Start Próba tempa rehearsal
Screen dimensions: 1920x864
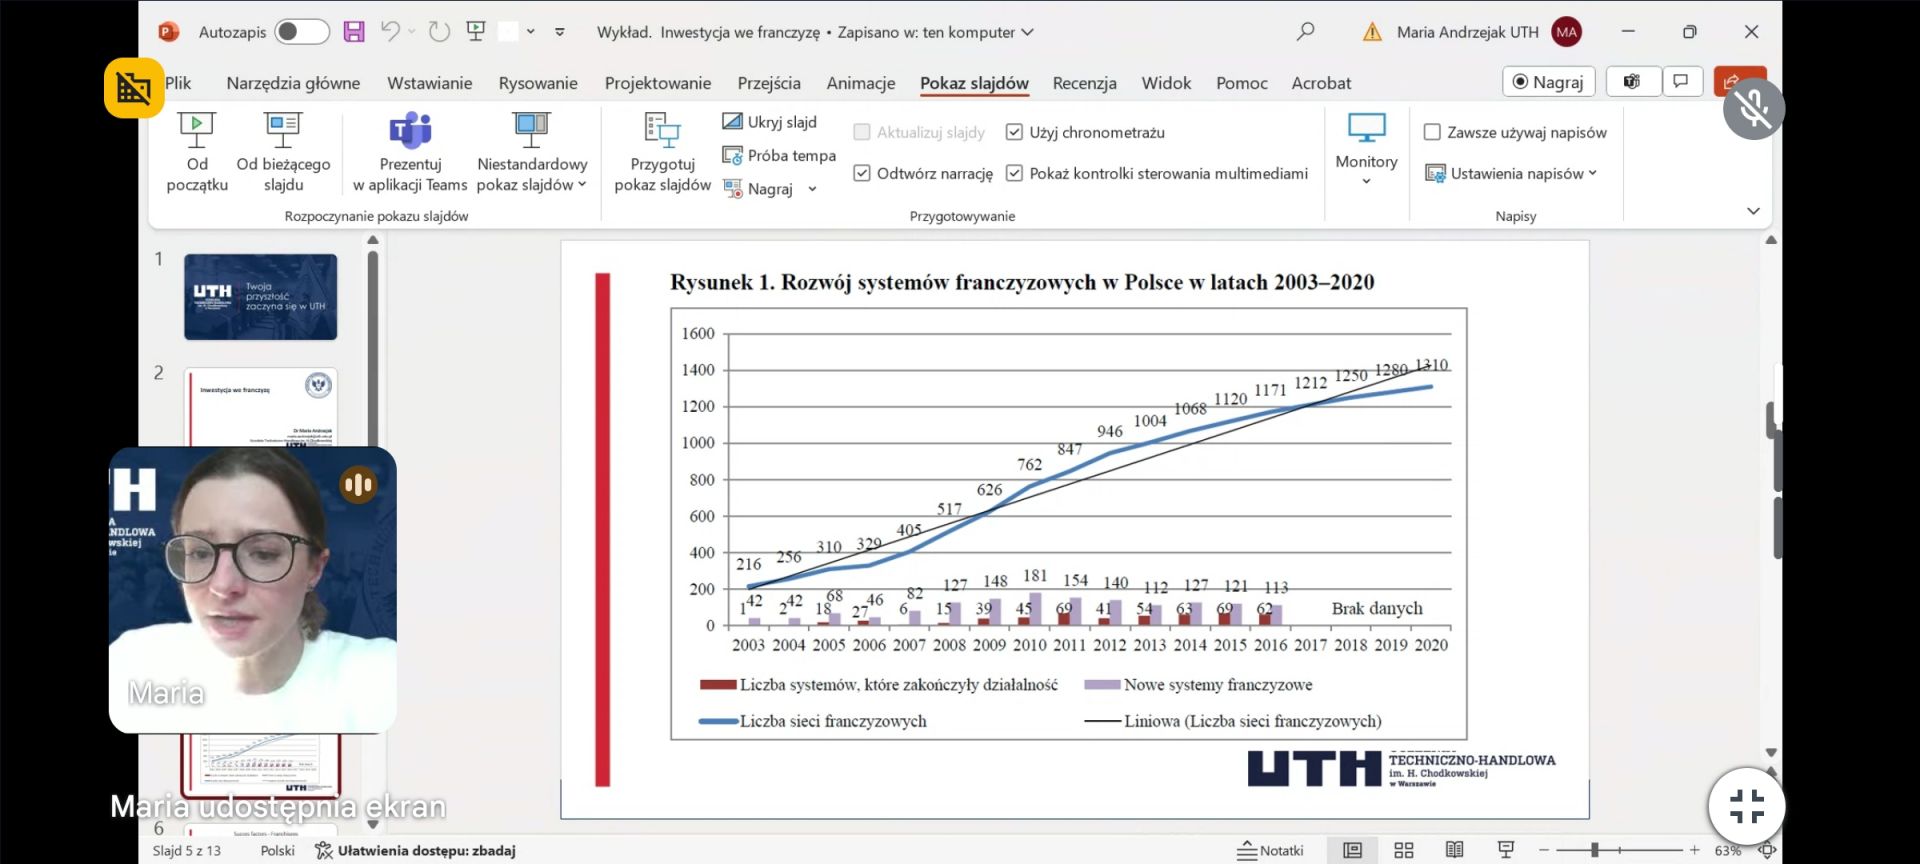click(779, 155)
